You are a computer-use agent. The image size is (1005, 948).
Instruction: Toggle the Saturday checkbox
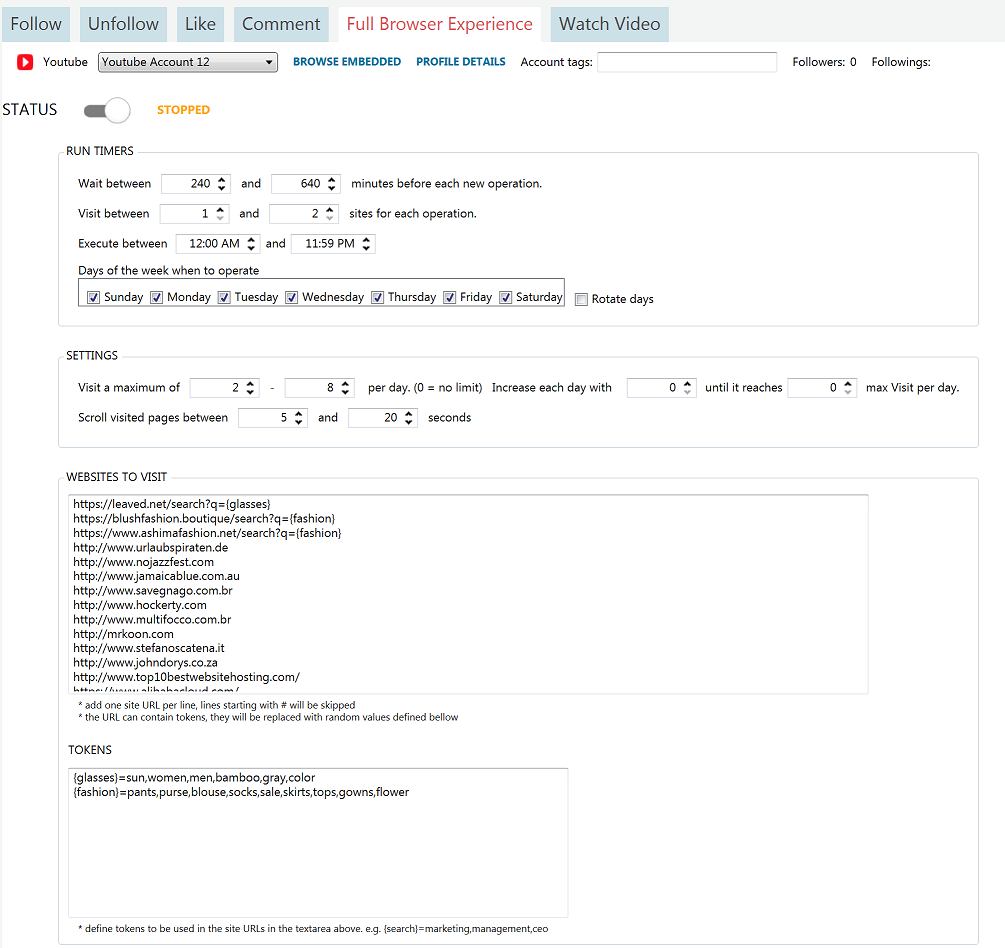(x=506, y=297)
